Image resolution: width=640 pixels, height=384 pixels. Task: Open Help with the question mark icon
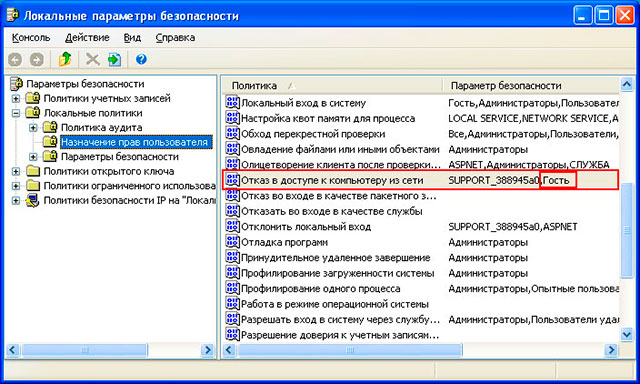(x=141, y=60)
